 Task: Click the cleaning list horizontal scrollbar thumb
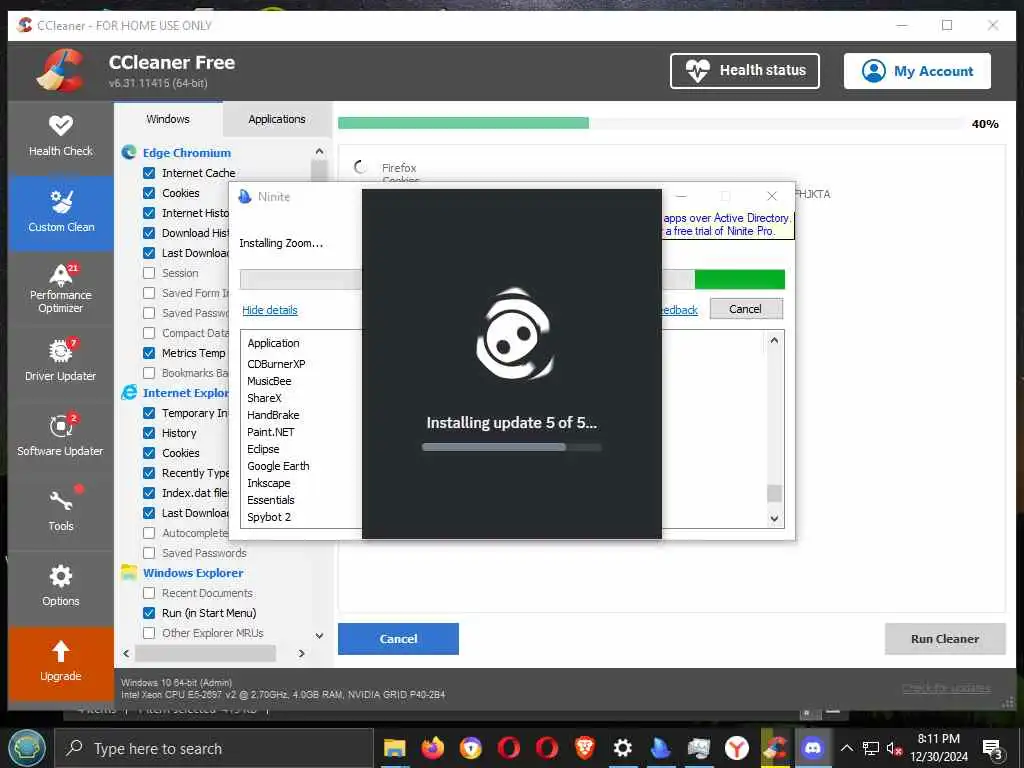click(205, 653)
